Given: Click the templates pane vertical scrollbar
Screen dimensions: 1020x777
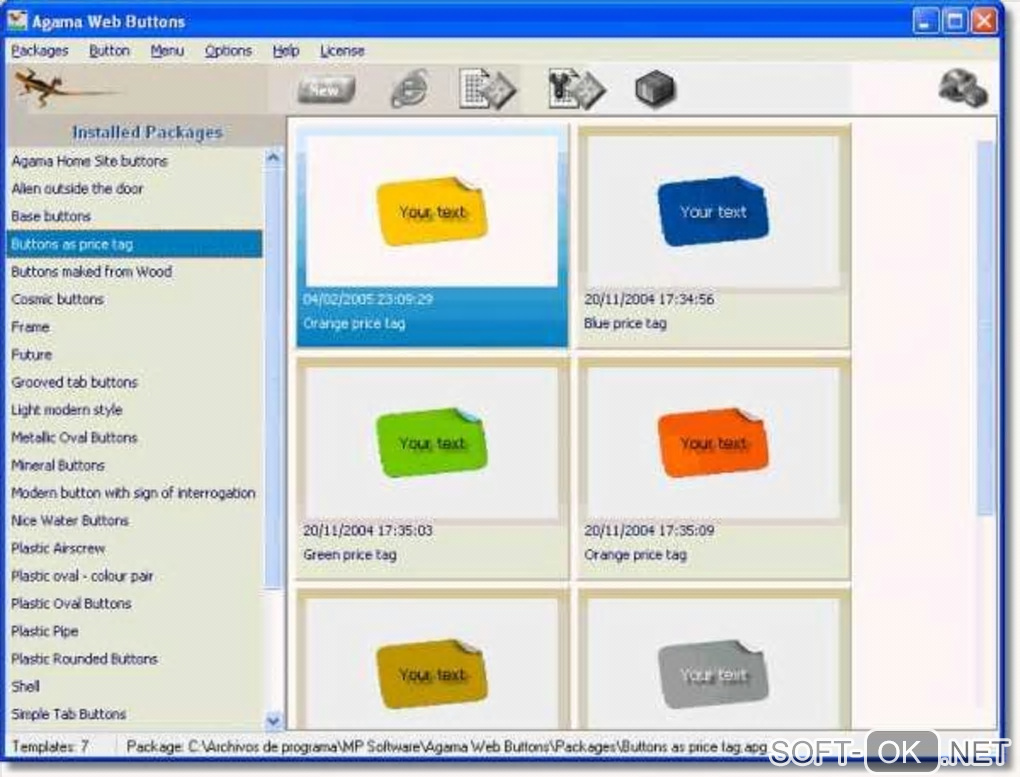Looking at the screenshot, I should tap(986, 329).
